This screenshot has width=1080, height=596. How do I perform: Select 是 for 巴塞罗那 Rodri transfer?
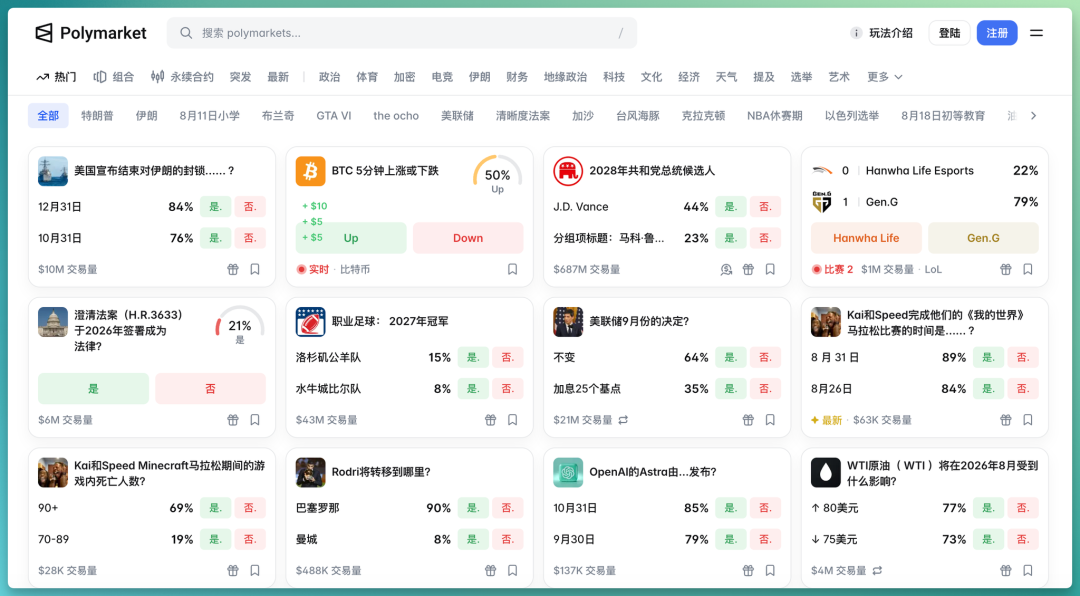tap(473, 508)
